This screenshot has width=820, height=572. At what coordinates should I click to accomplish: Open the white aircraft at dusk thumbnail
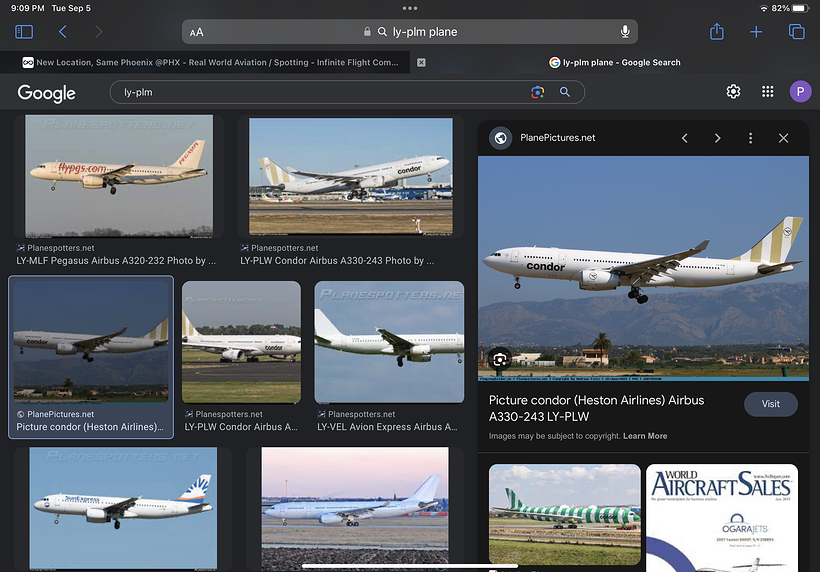[355, 508]
